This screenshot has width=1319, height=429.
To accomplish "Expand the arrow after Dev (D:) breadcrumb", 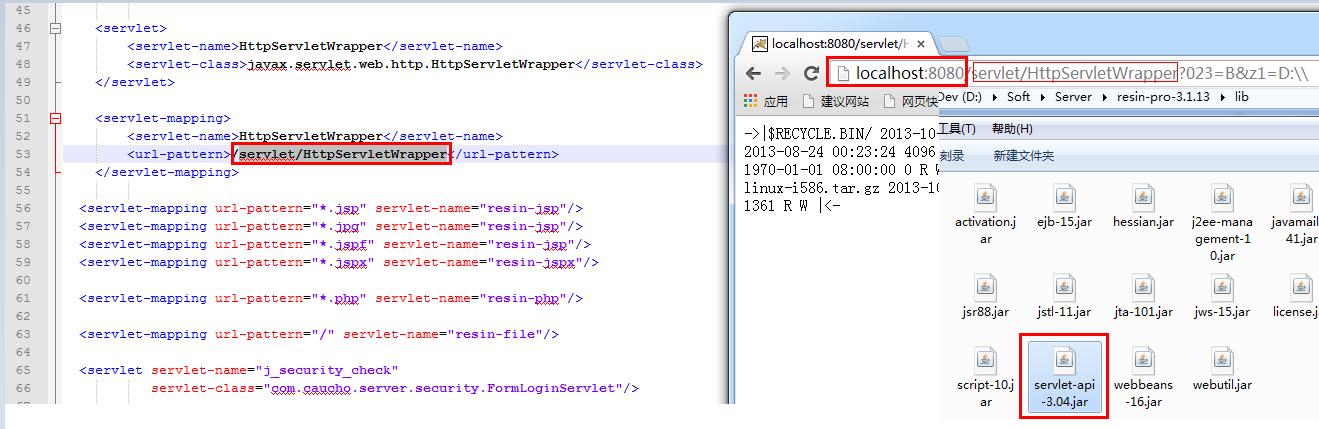I will coord(996,97).
